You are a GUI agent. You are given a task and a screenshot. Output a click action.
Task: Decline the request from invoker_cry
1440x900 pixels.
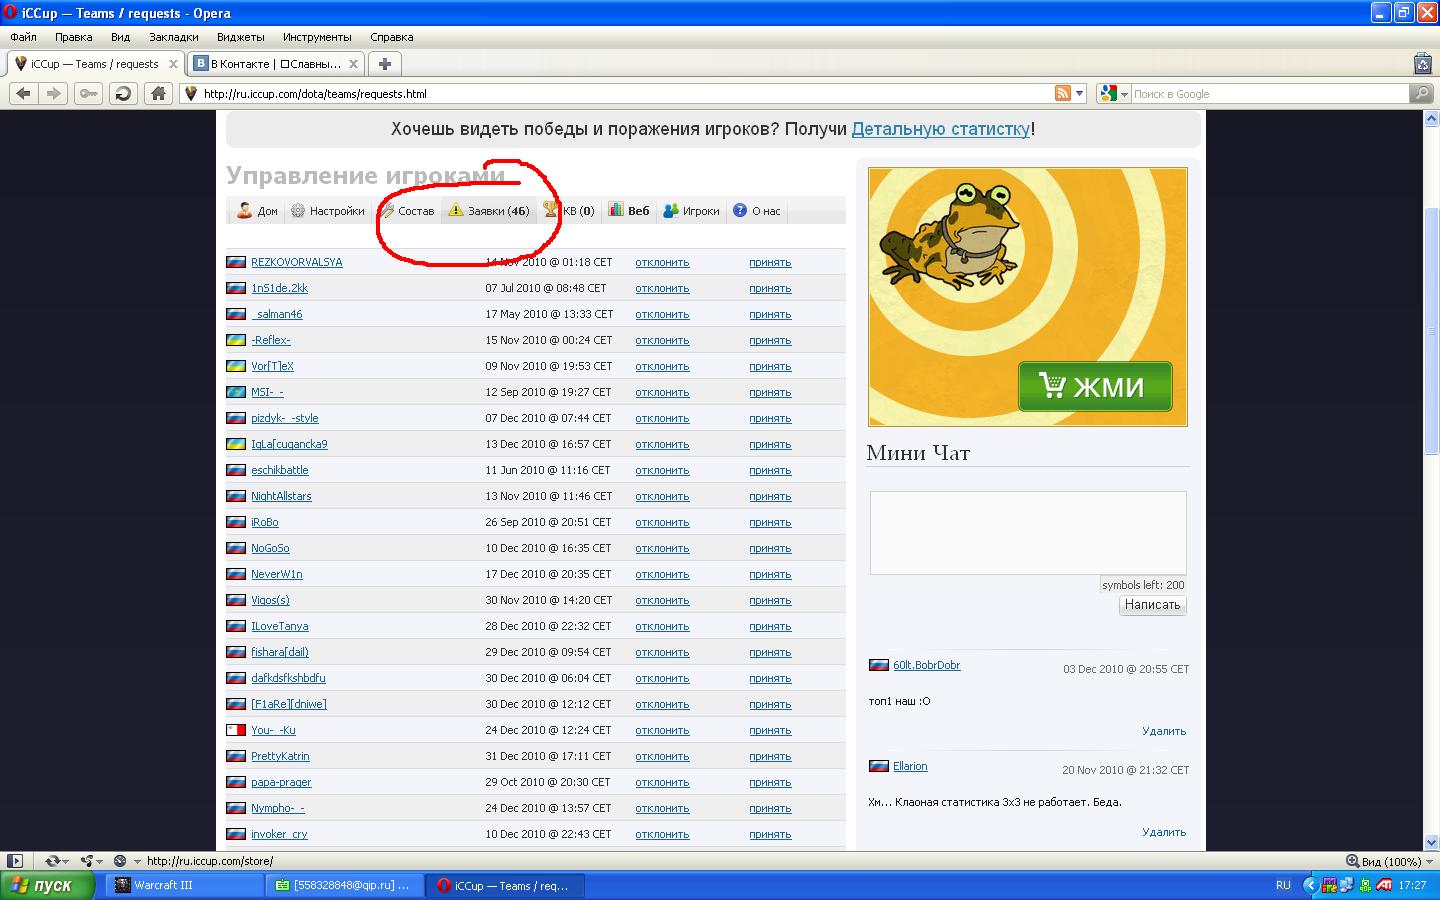(662, 834)
